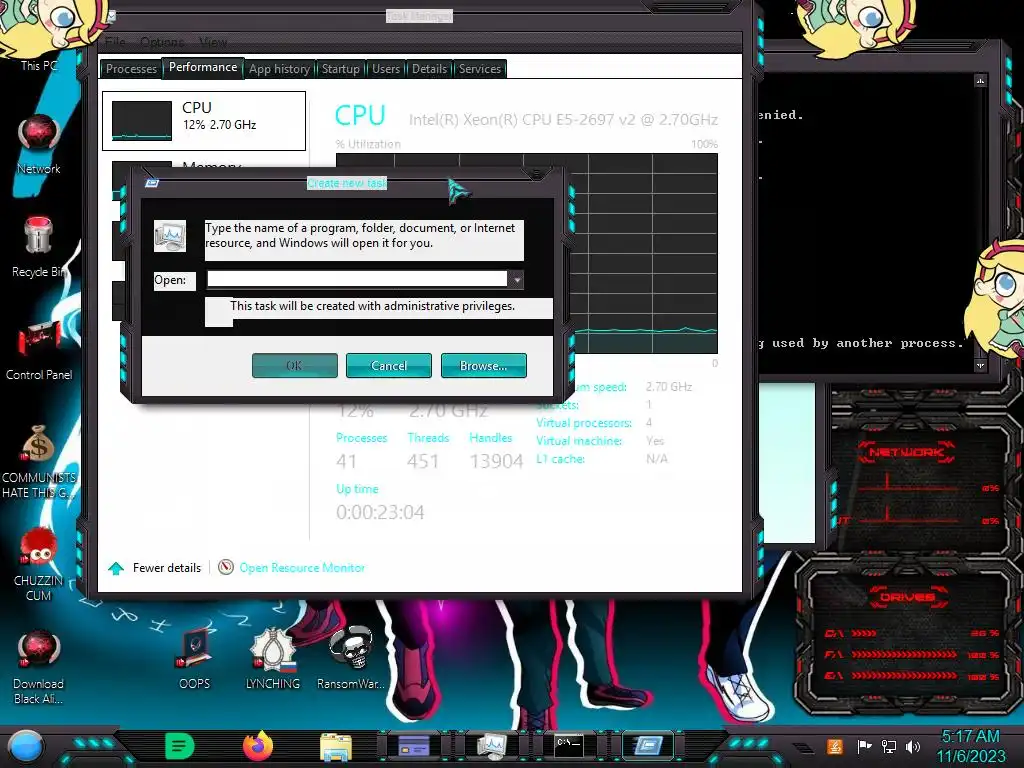Open the network status tray icon
Viewport: 1024px width, 768px height.
click(x=888, y=746)
